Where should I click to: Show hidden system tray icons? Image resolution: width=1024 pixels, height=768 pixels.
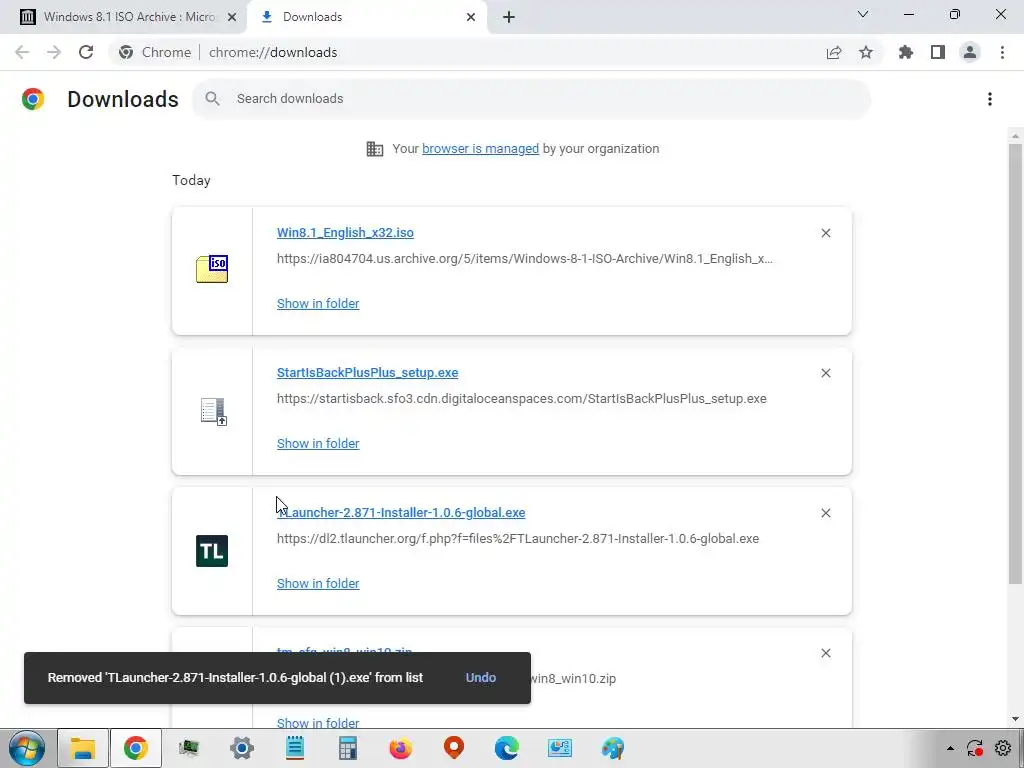pyautogui.click(x=950, y=748)
